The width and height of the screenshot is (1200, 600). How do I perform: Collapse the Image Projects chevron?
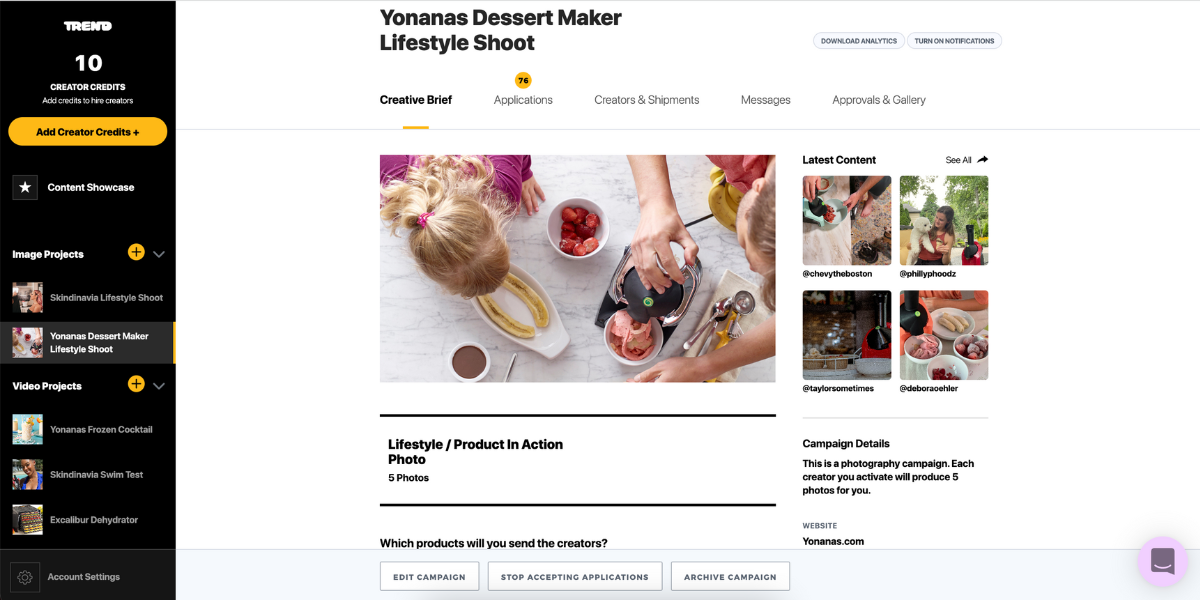tap(159, 254)
